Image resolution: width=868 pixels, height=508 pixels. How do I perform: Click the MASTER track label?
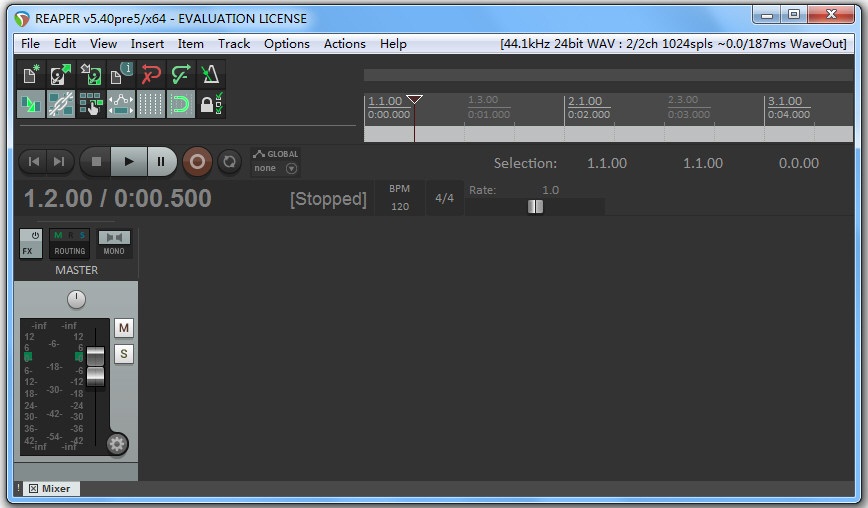76,270
